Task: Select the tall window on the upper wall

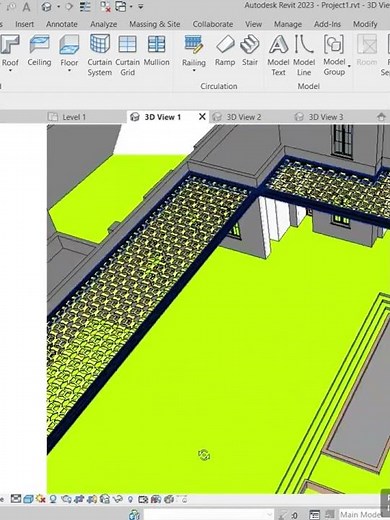Action: coord(342,141)
